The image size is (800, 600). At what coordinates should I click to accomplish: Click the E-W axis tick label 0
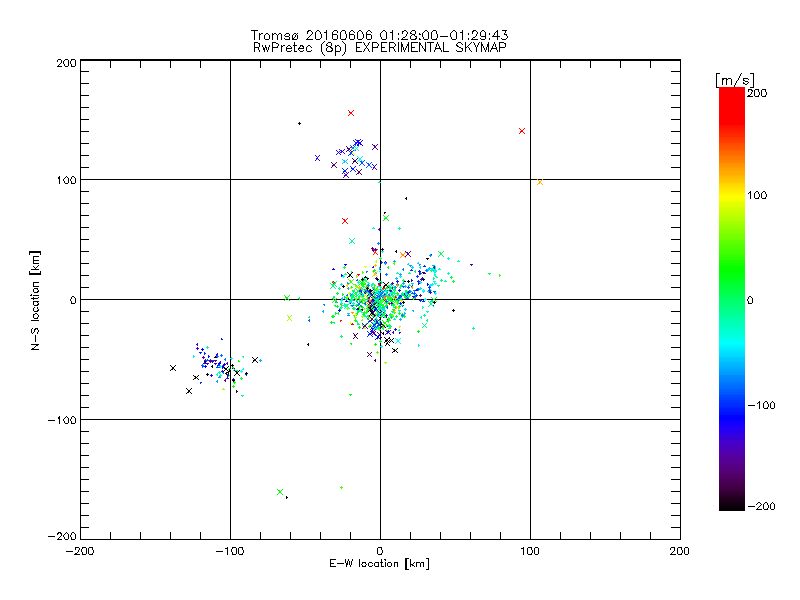point(380,551)
